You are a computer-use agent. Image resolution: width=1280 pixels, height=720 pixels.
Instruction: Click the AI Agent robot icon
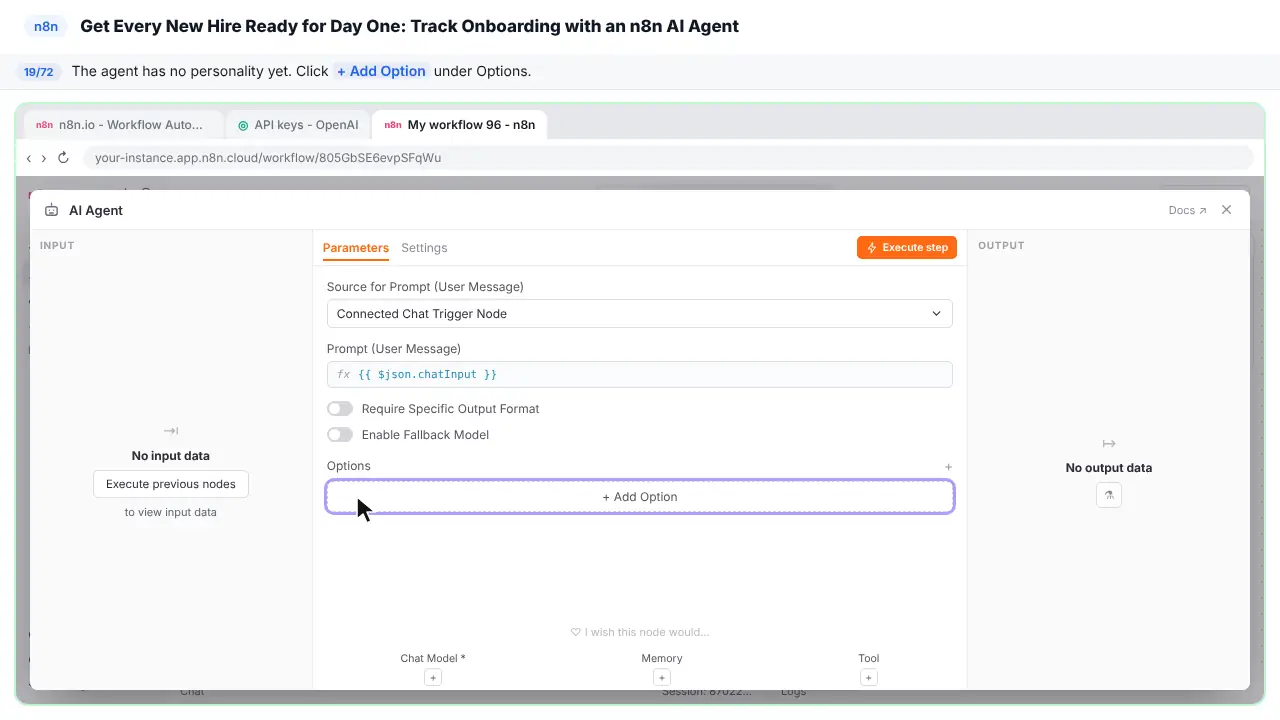click(x=52, y=211)
